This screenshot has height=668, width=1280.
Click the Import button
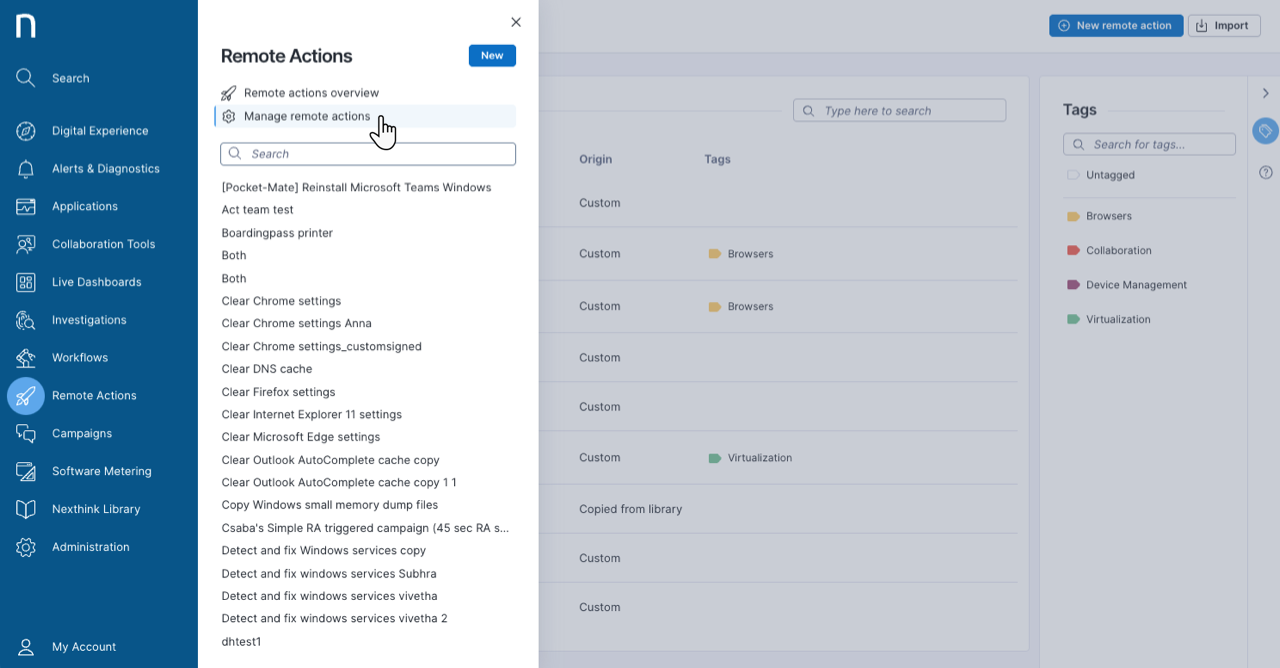pos(1223,26)
